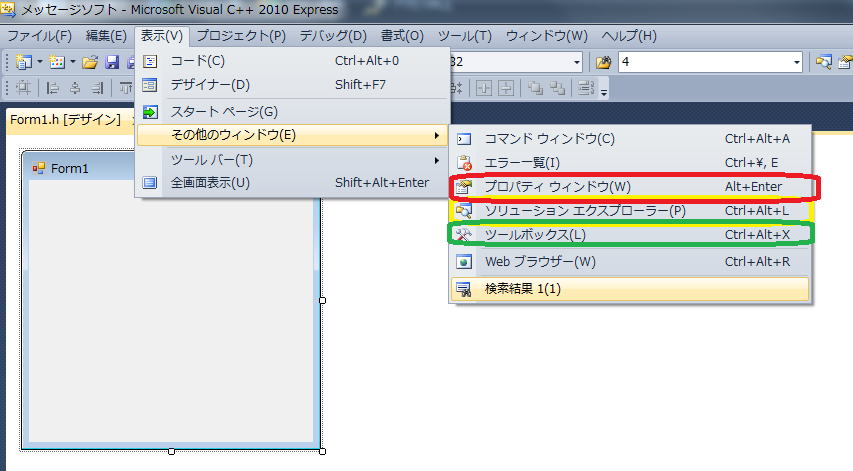The height and width of the screenshot is (471, 853).
Task: Click the Bring to Front icon
Action: pos(535,88)
